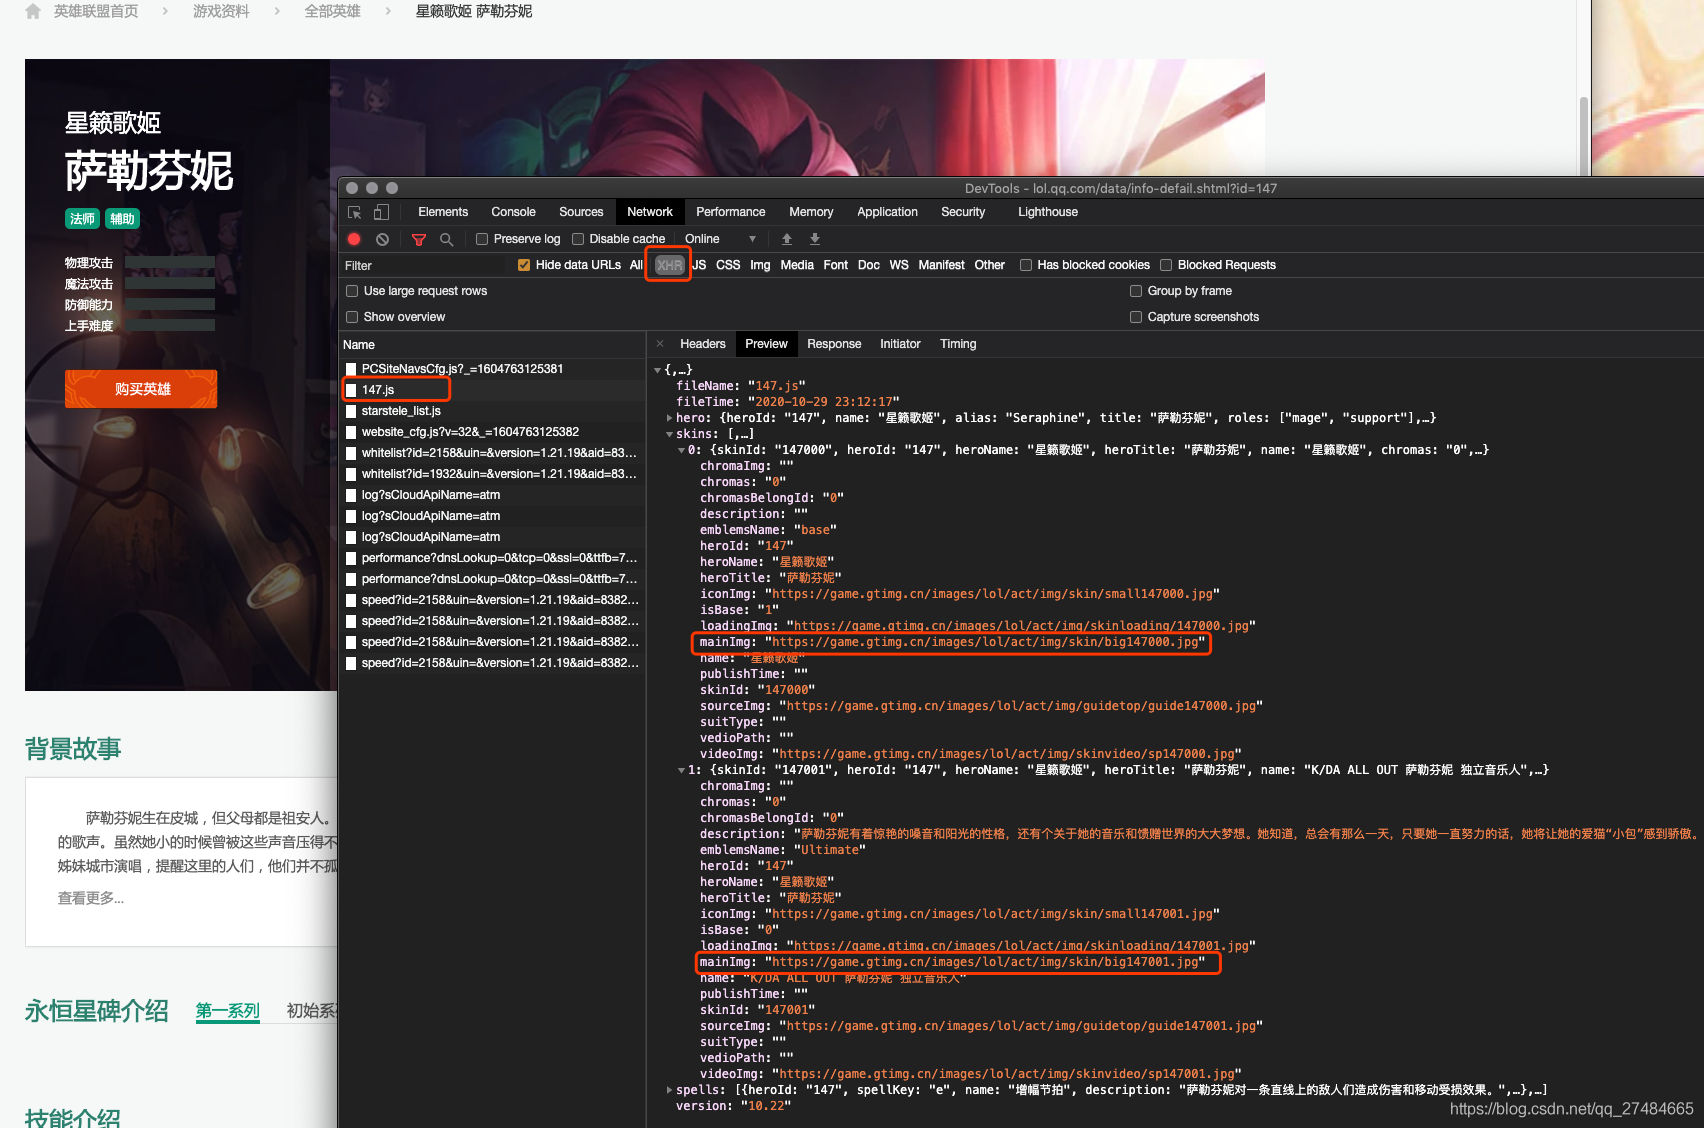The height and width of the screenshot is (1128, 1704).
Task: Switch to the Elements panel
Action: [443, 212]
